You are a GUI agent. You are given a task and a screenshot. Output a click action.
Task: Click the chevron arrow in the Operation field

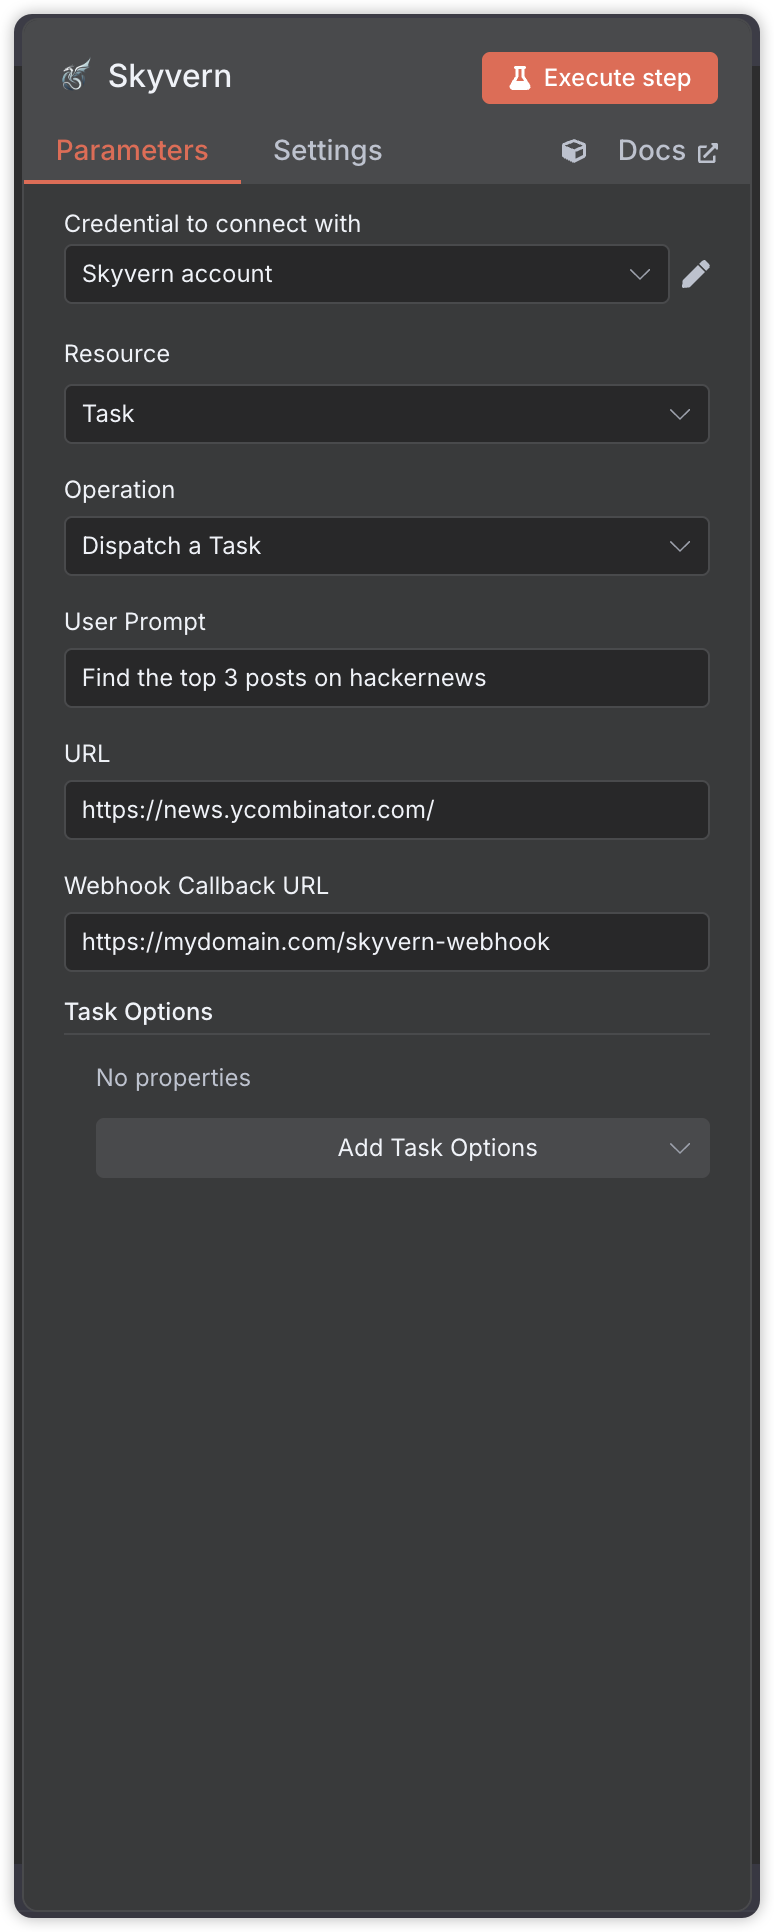(680, 546)
